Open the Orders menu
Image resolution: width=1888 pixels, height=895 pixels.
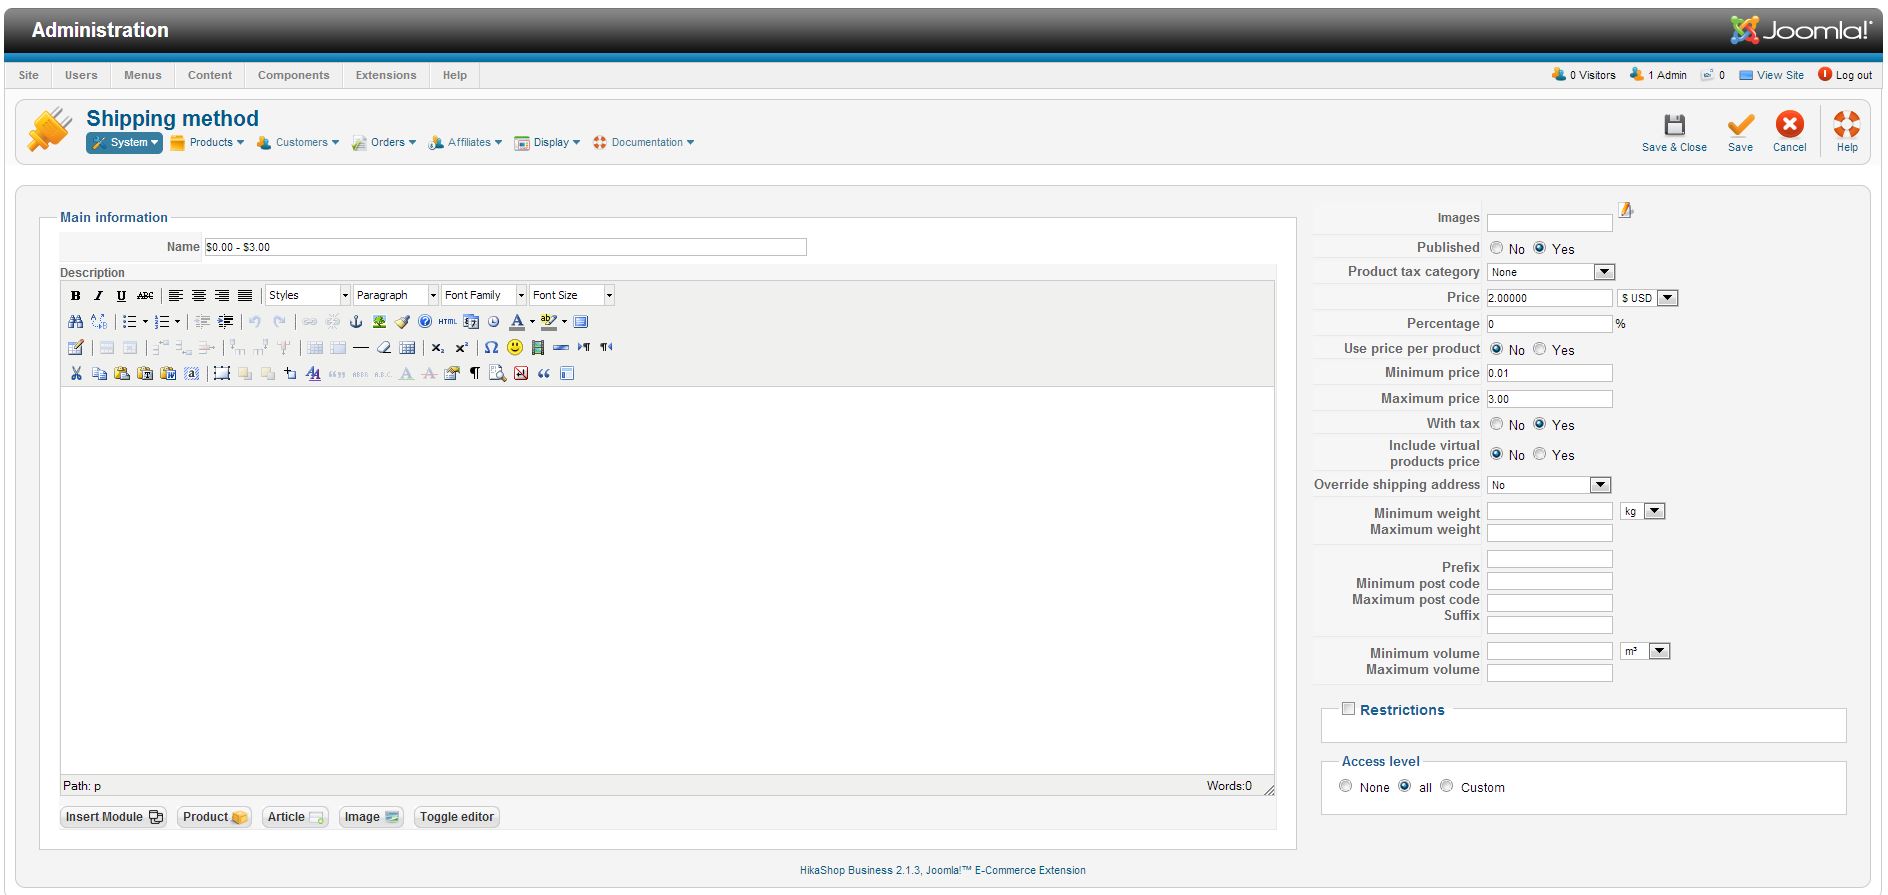point(384,142)
